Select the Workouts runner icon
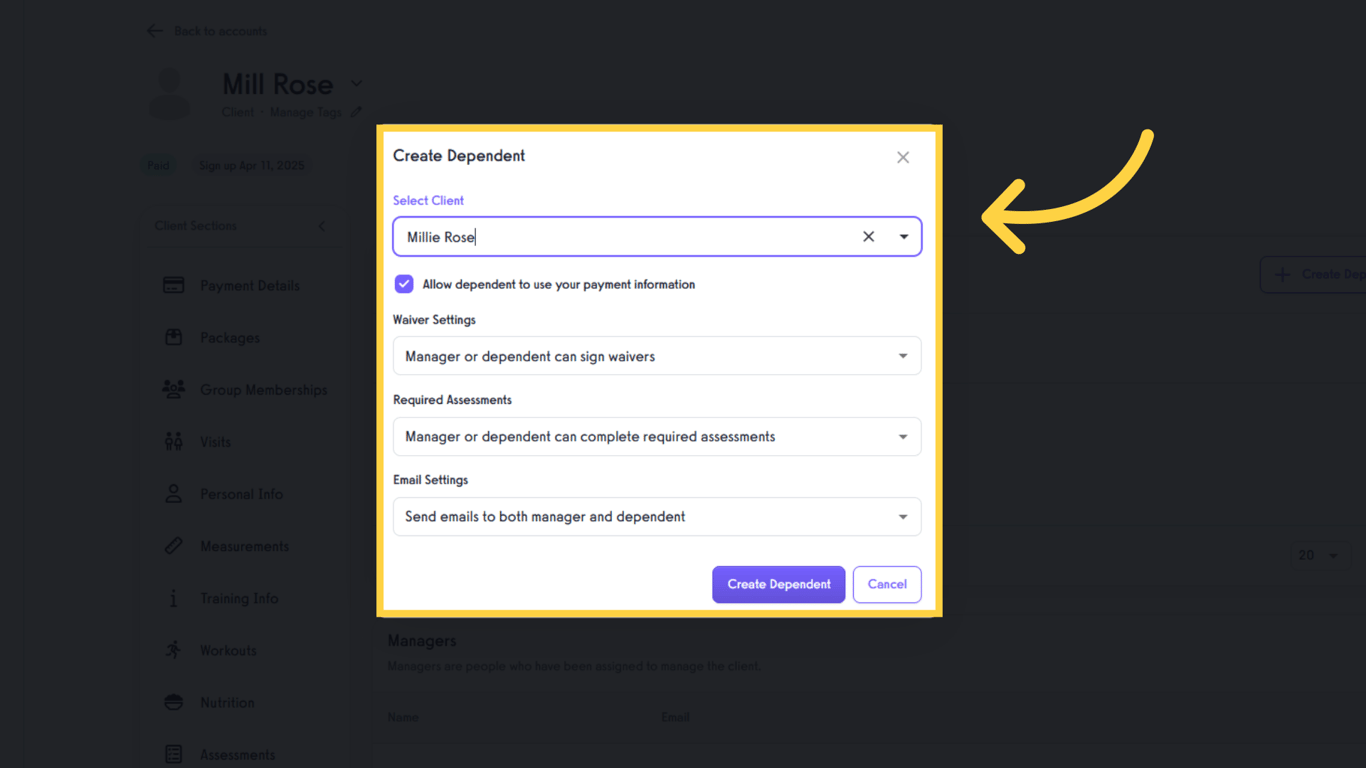 point(172,650)
